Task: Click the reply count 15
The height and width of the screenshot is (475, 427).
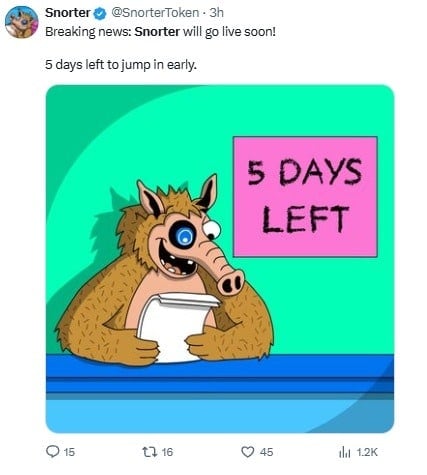Action: pyautogui.click(x=69, y=452)
